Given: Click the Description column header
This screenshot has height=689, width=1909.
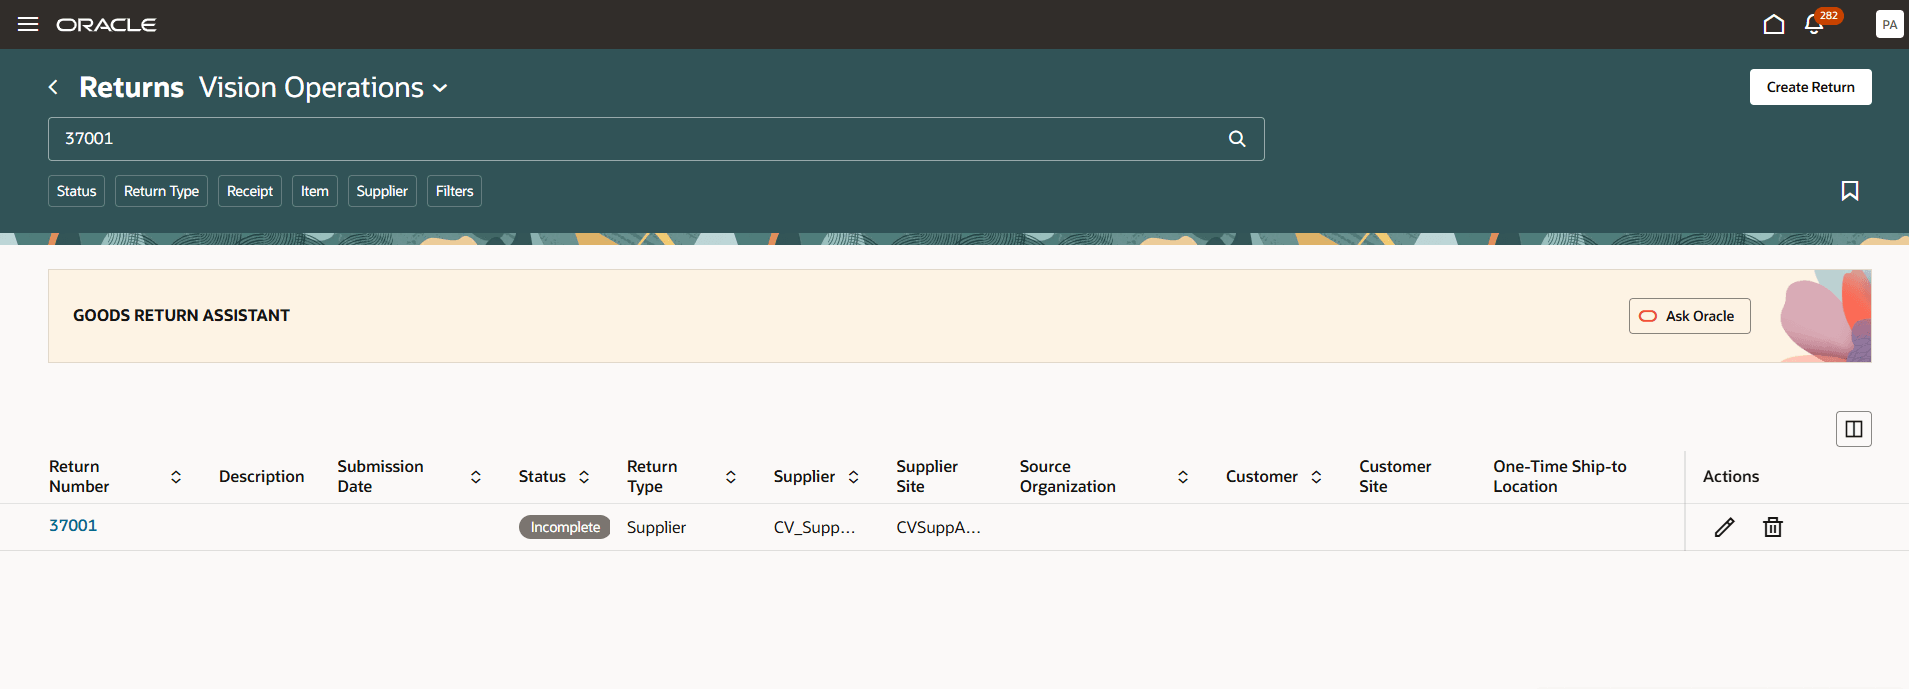Looking at the screenshot, I should point(261,477).
